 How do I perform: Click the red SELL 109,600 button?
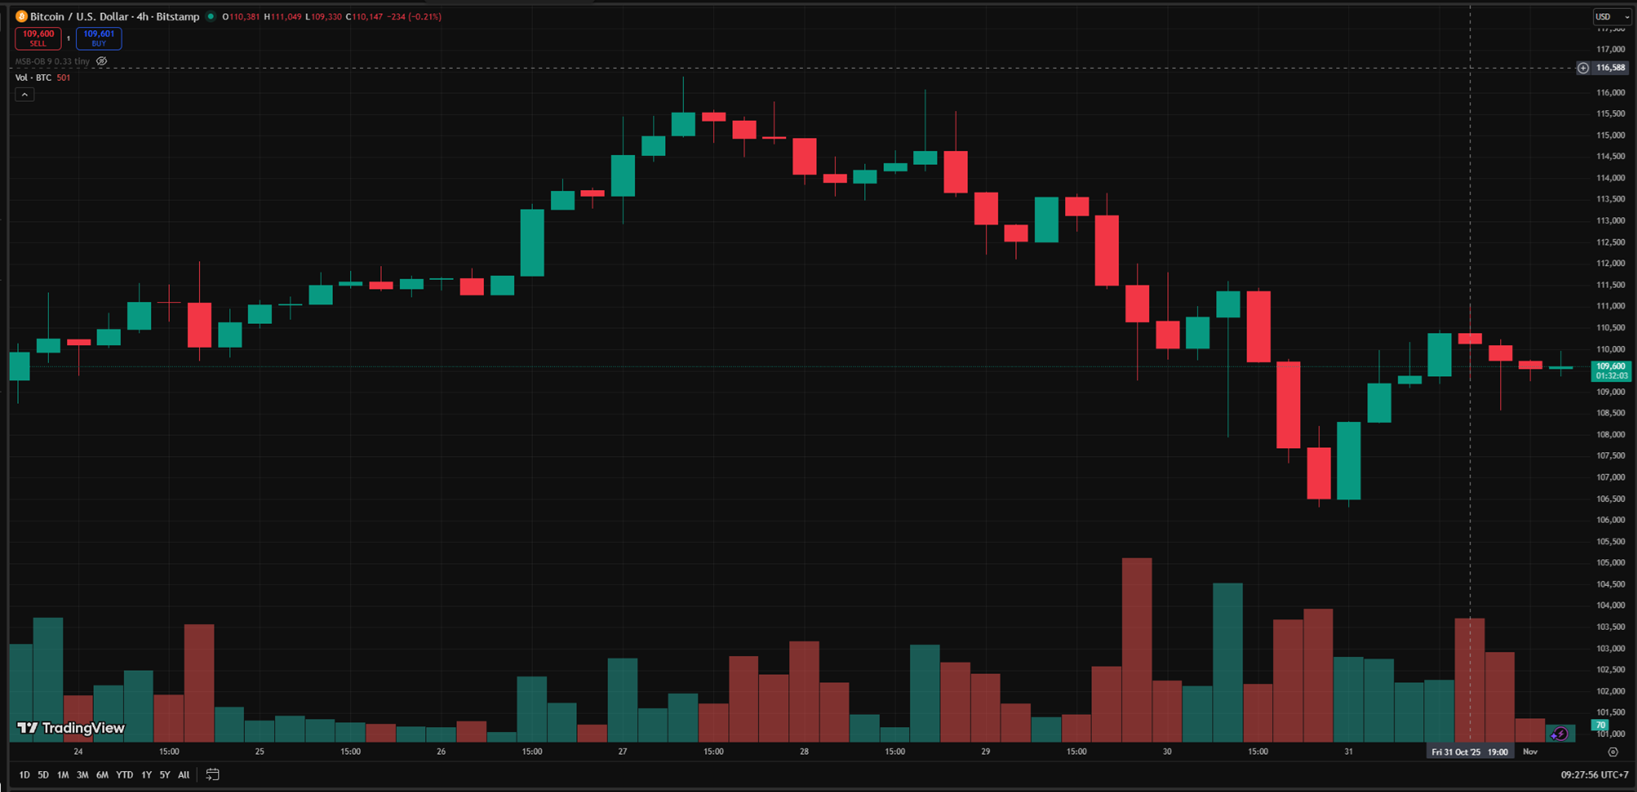[38, 39]
